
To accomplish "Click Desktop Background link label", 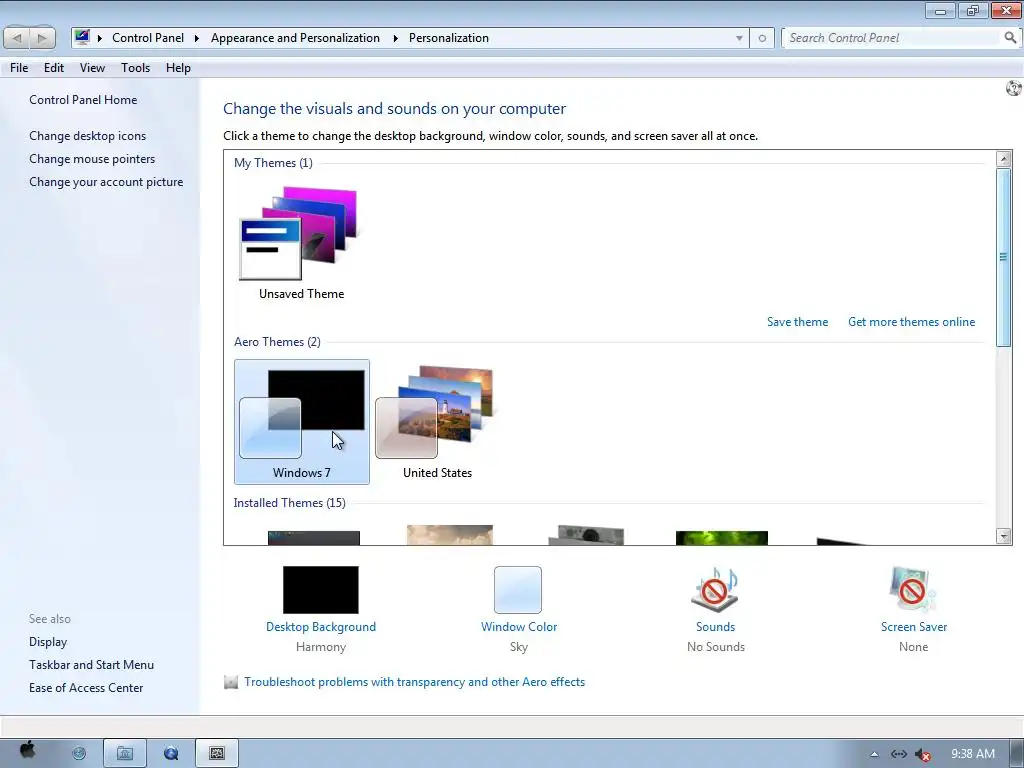I will [x=321, y=627].
